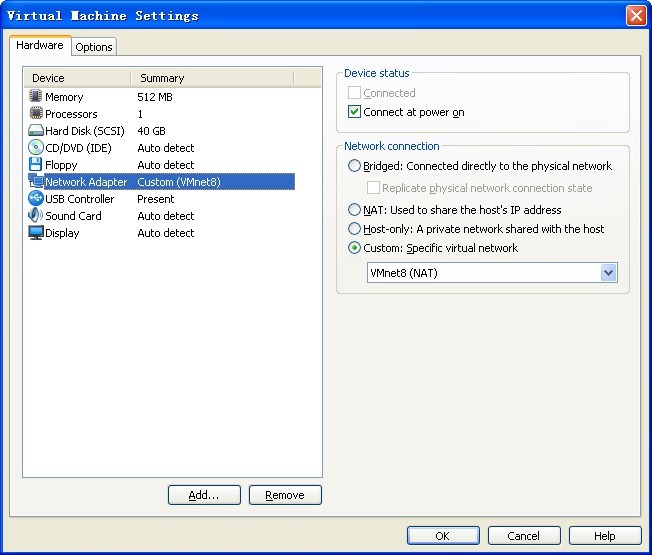Switch to the Options tab
The image size is (652, 555).
pyautogui.click(x=94, y=47)
